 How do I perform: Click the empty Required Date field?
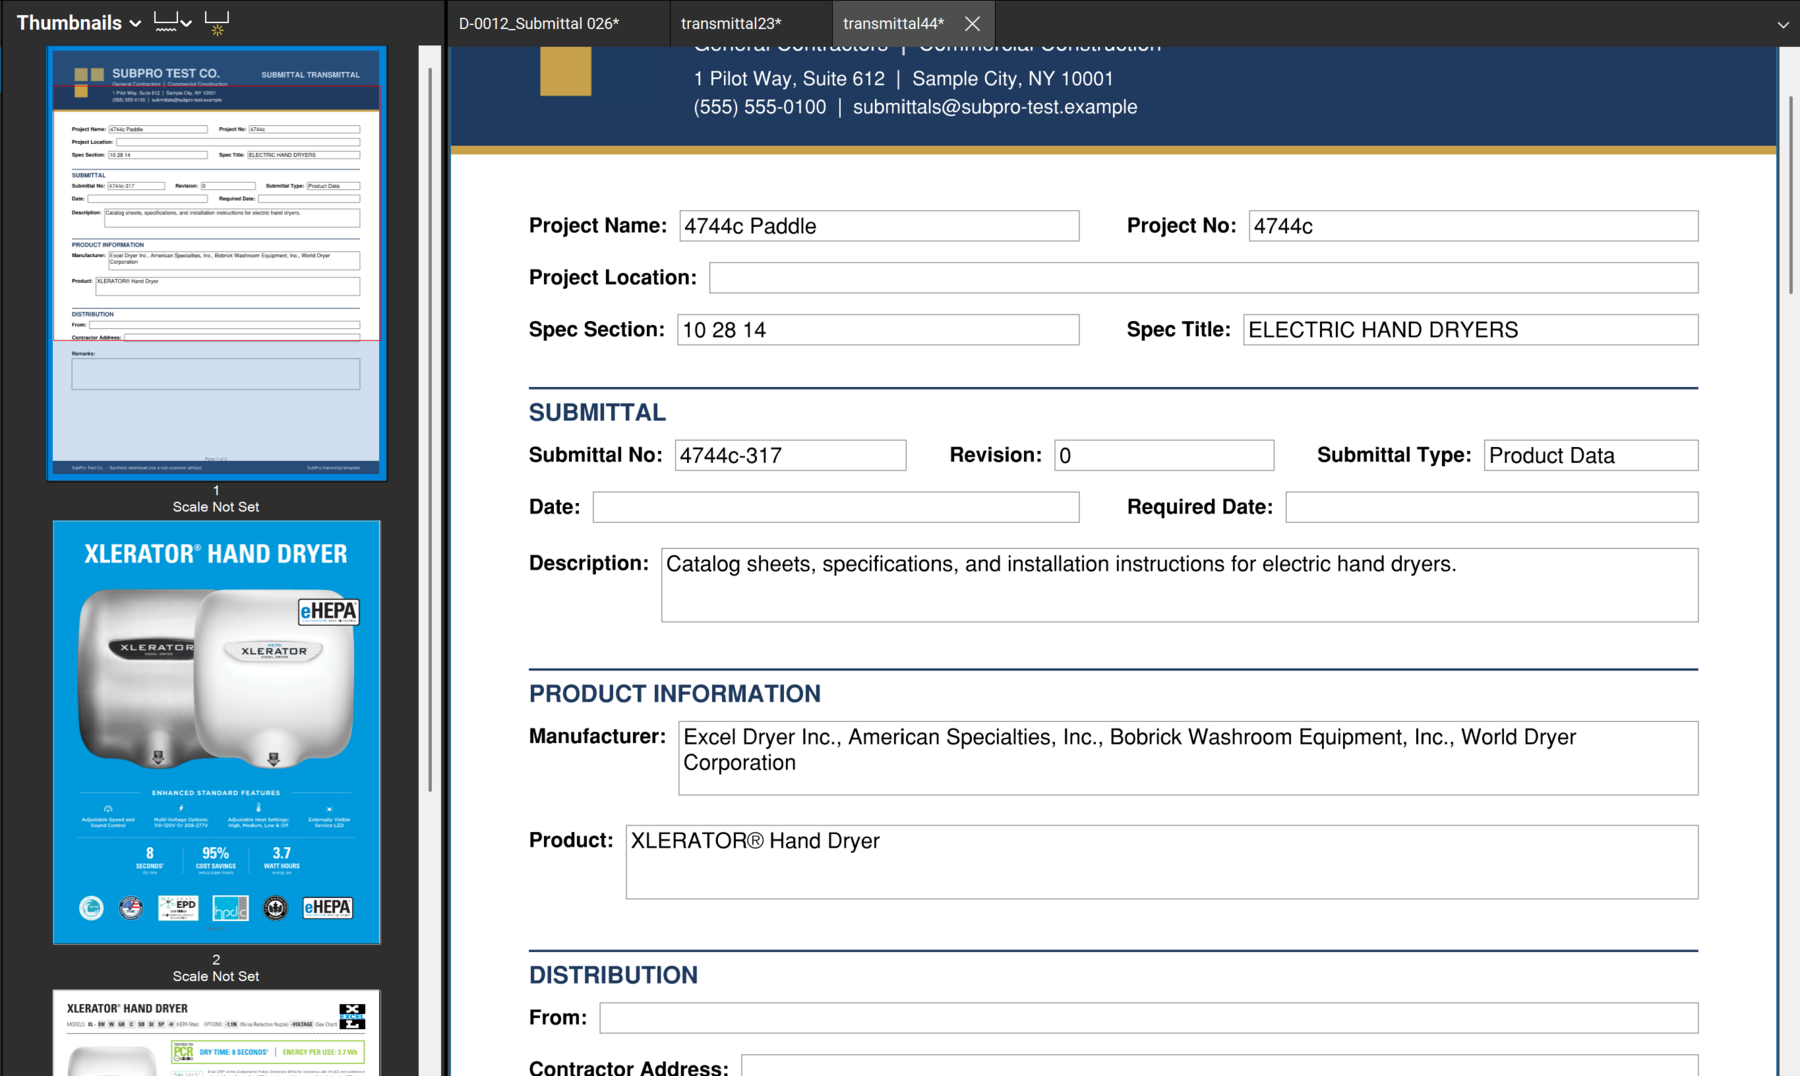coord(1492,507)
